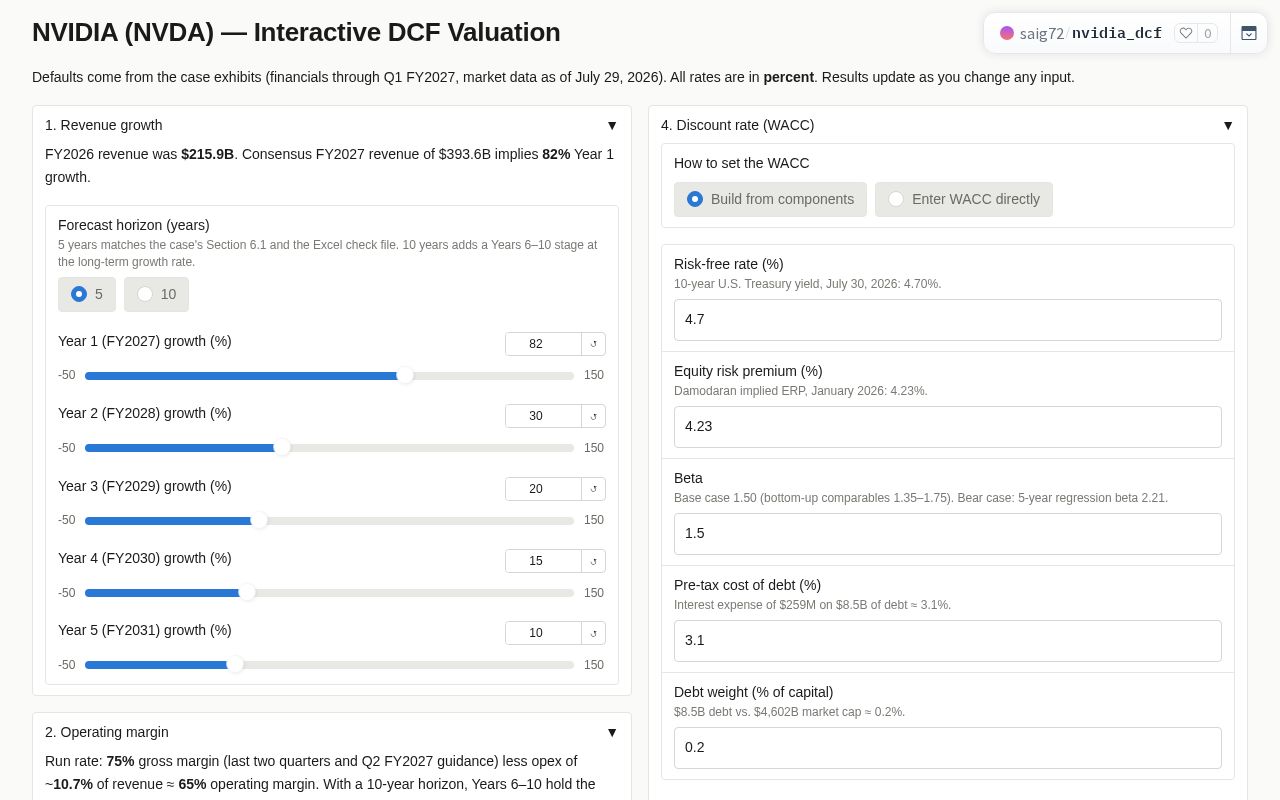Edit the Year 4 growth number box
Image resolution: width=1280 pixels, height=800 pixels.
tap(543, 561)
